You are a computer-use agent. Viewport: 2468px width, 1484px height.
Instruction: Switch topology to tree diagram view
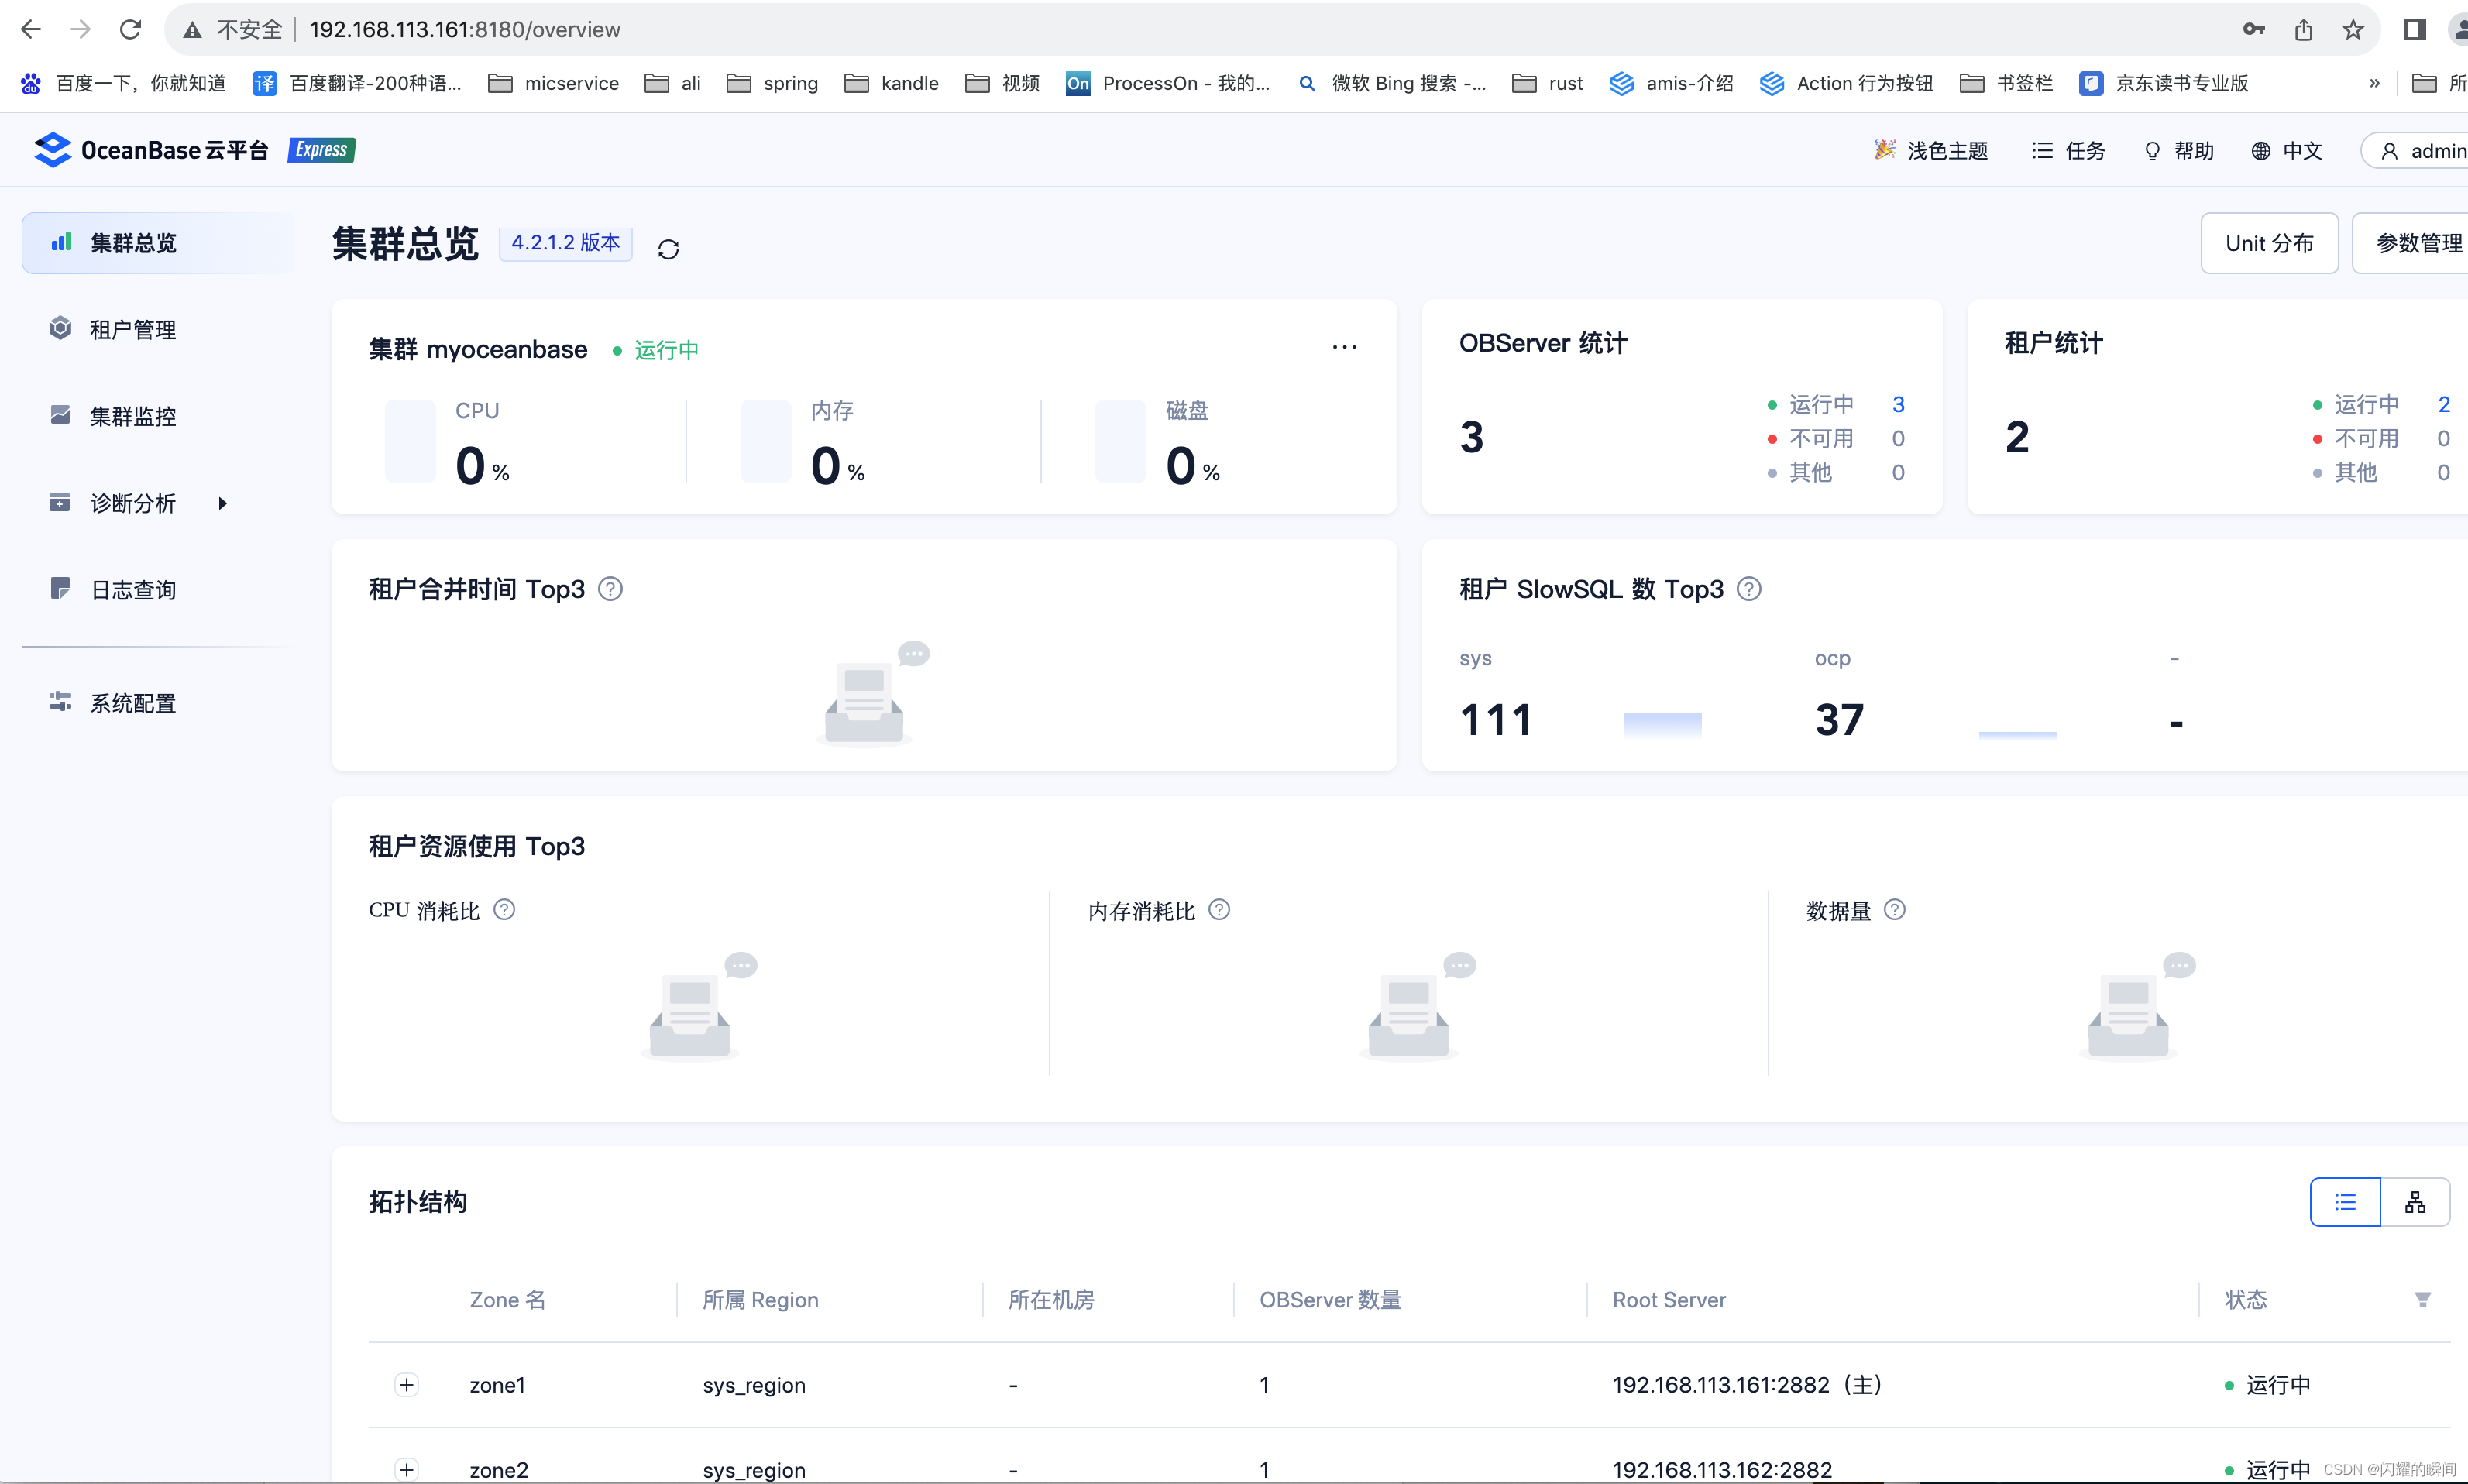[x=2415, y=1202]
